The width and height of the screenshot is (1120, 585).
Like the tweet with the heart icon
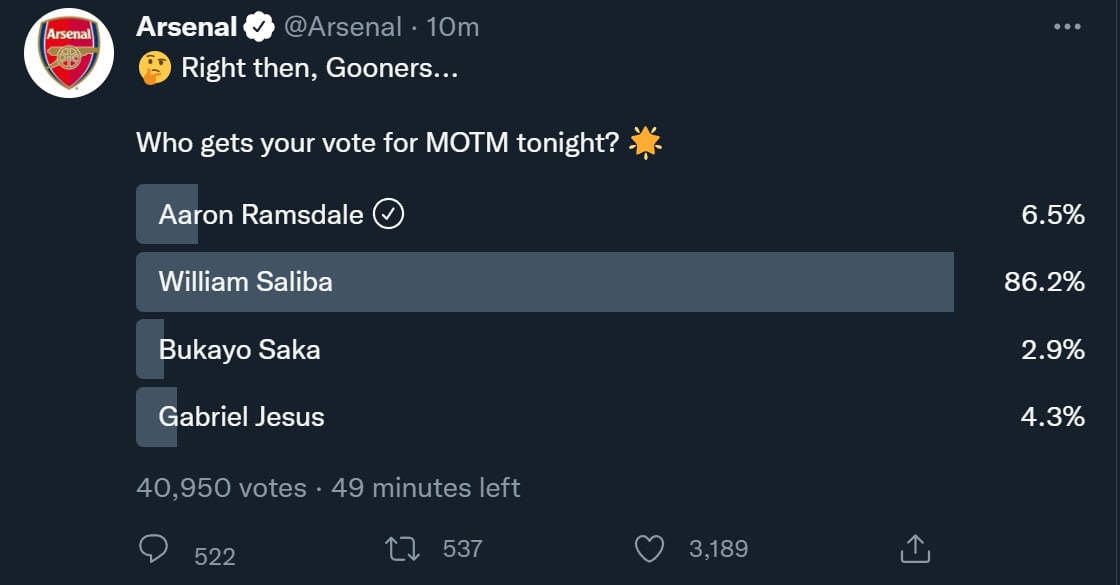[650, 548]
